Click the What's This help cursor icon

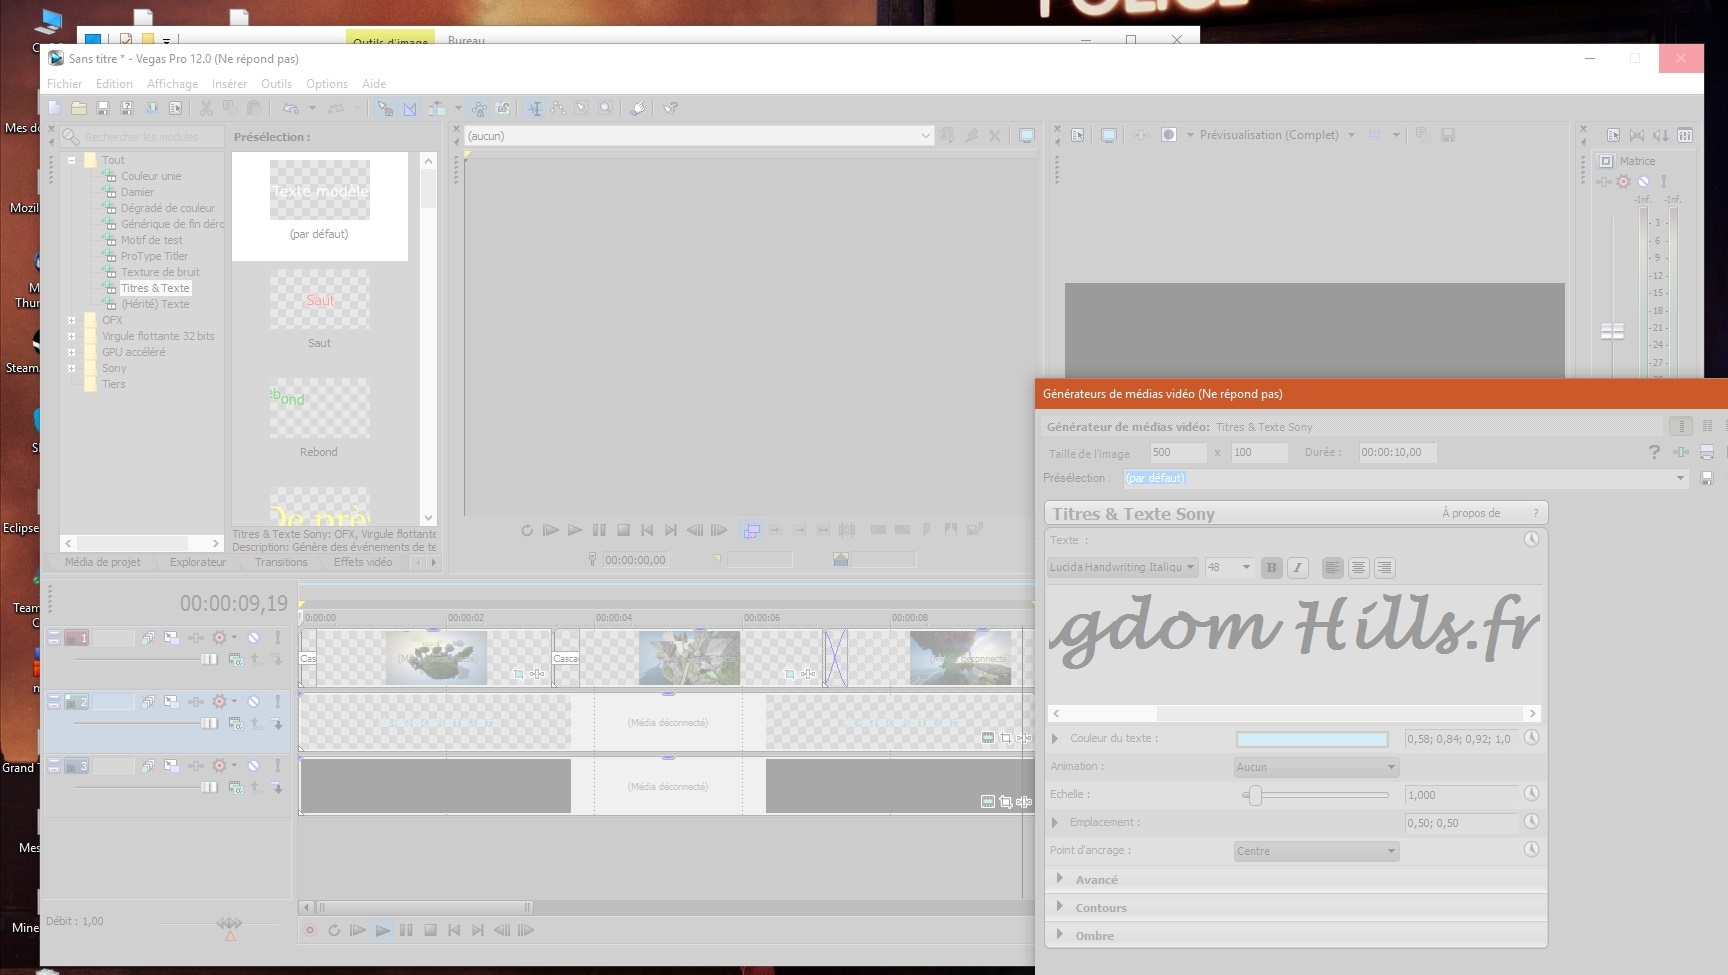[670, 108]
